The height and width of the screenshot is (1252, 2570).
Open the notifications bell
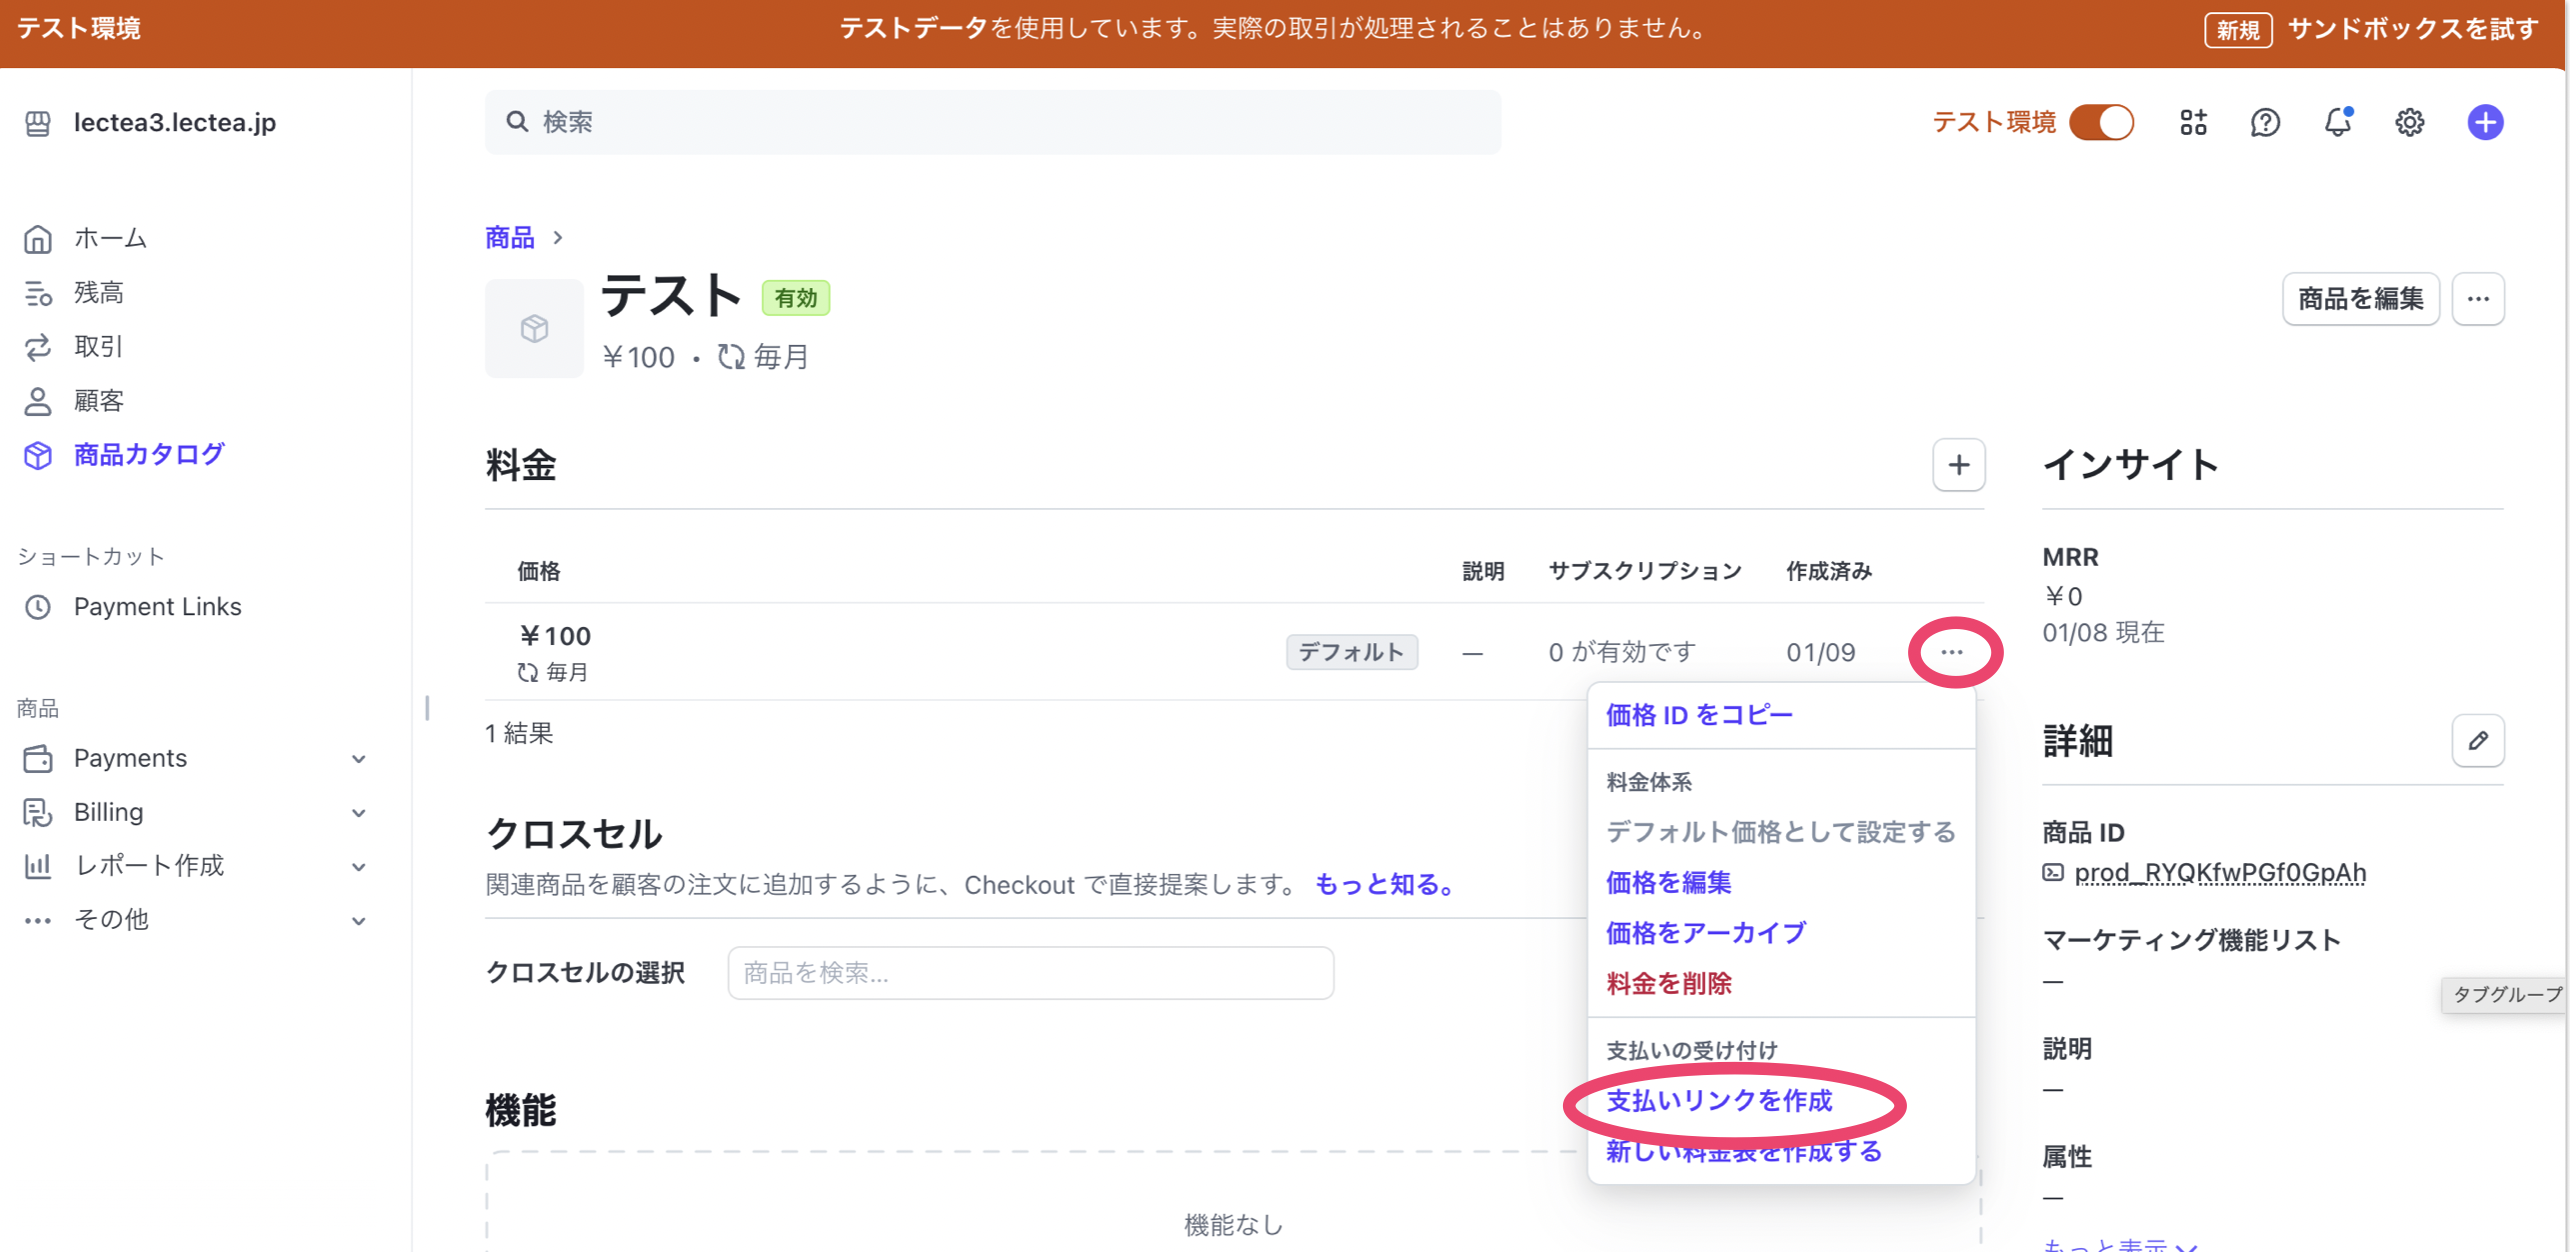click(2338, 122)
